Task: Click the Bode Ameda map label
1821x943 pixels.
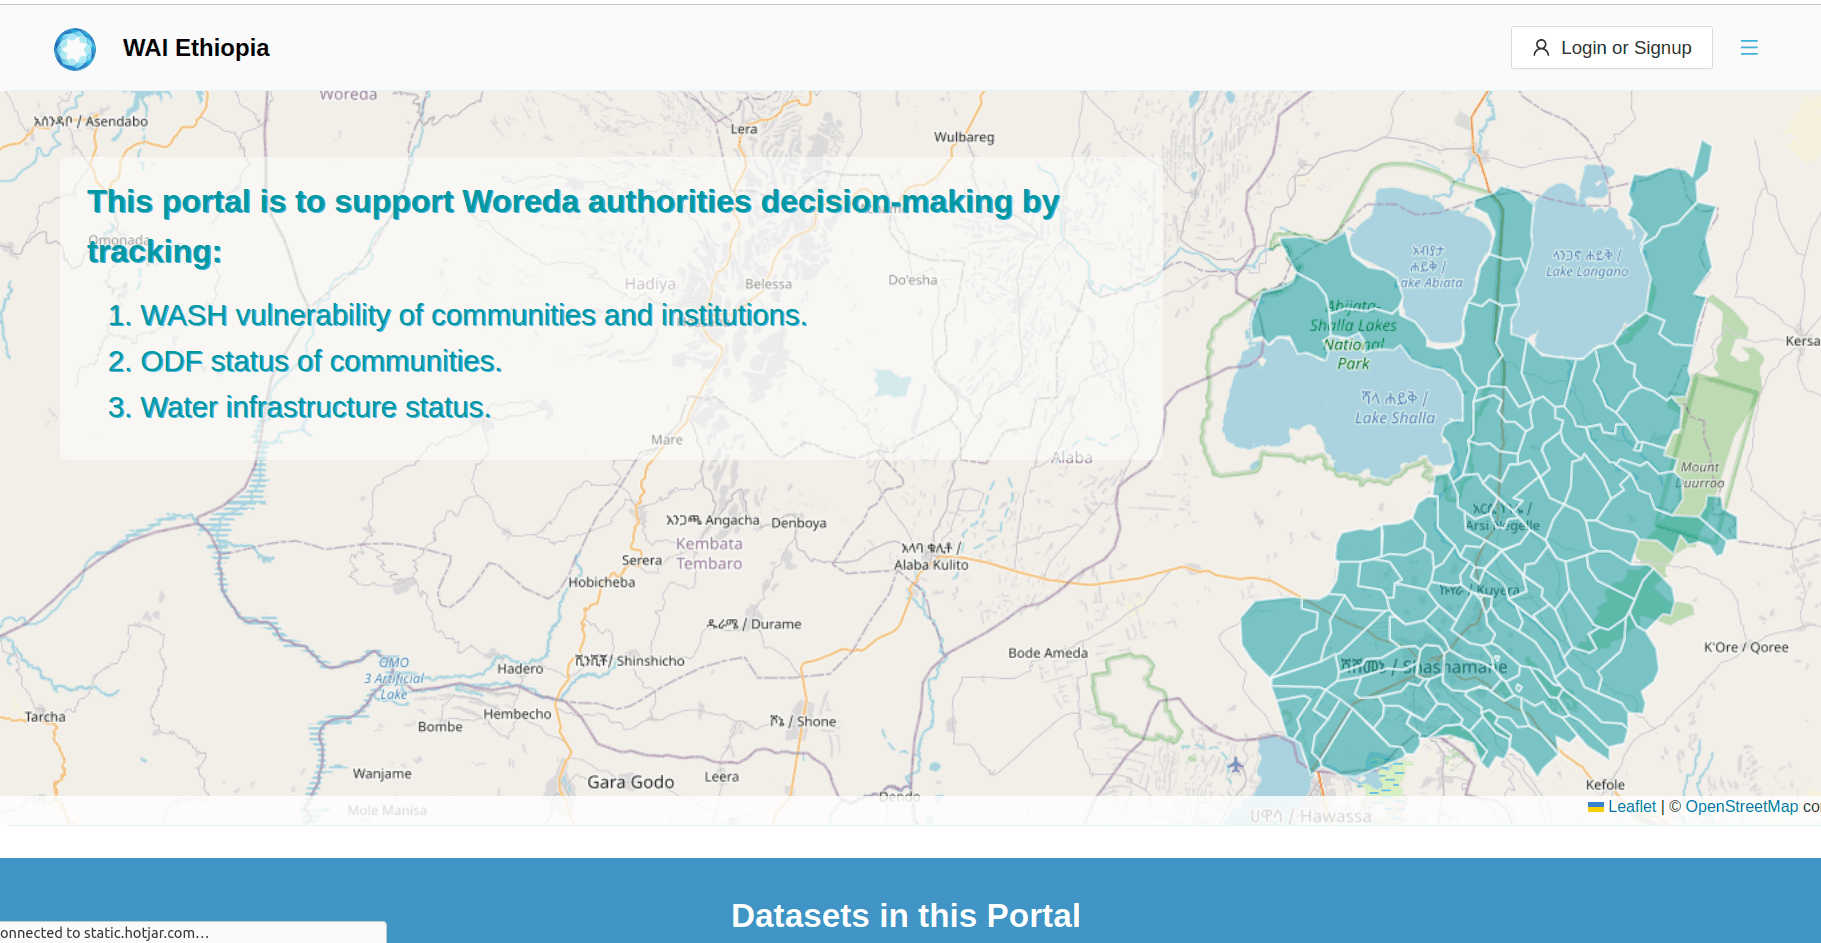Action: (x=1048, y=653)
